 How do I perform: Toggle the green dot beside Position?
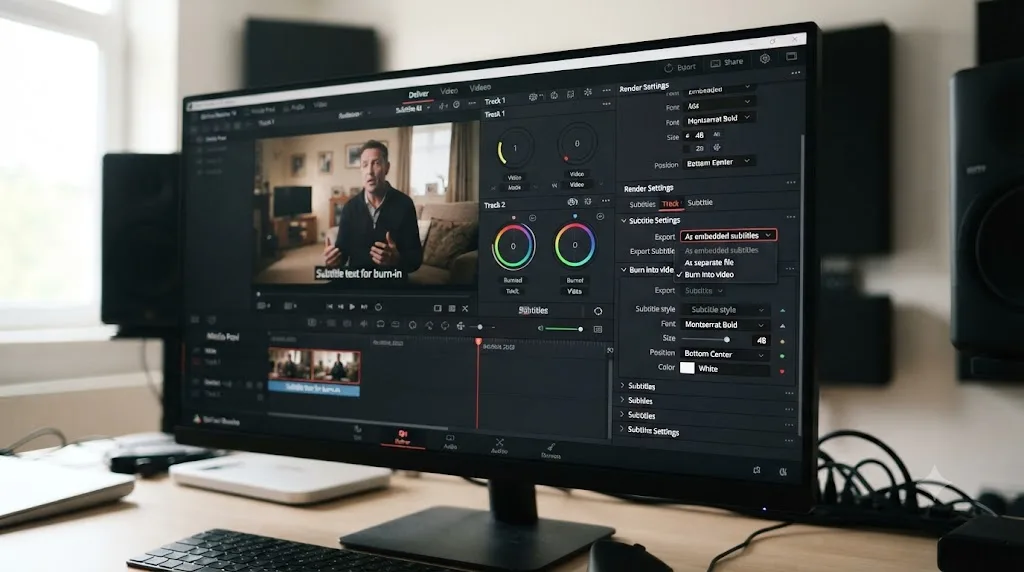pyautogui.click(x=782, y=356)
